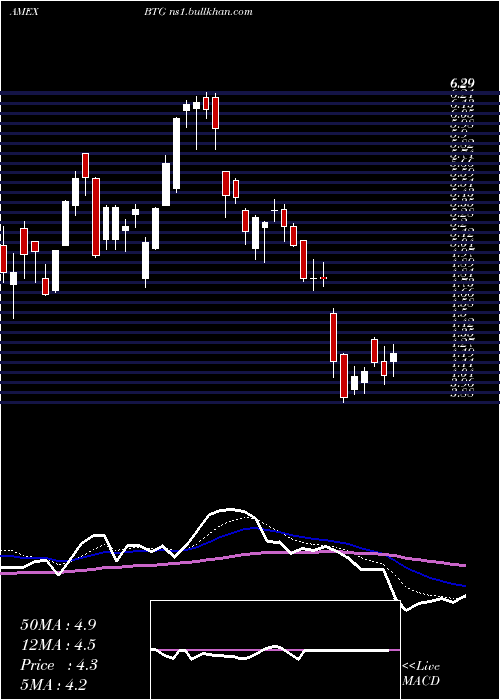Click inside the MACD inset panel
Viewport: 500px width, 700px height.
click(275, 650)
